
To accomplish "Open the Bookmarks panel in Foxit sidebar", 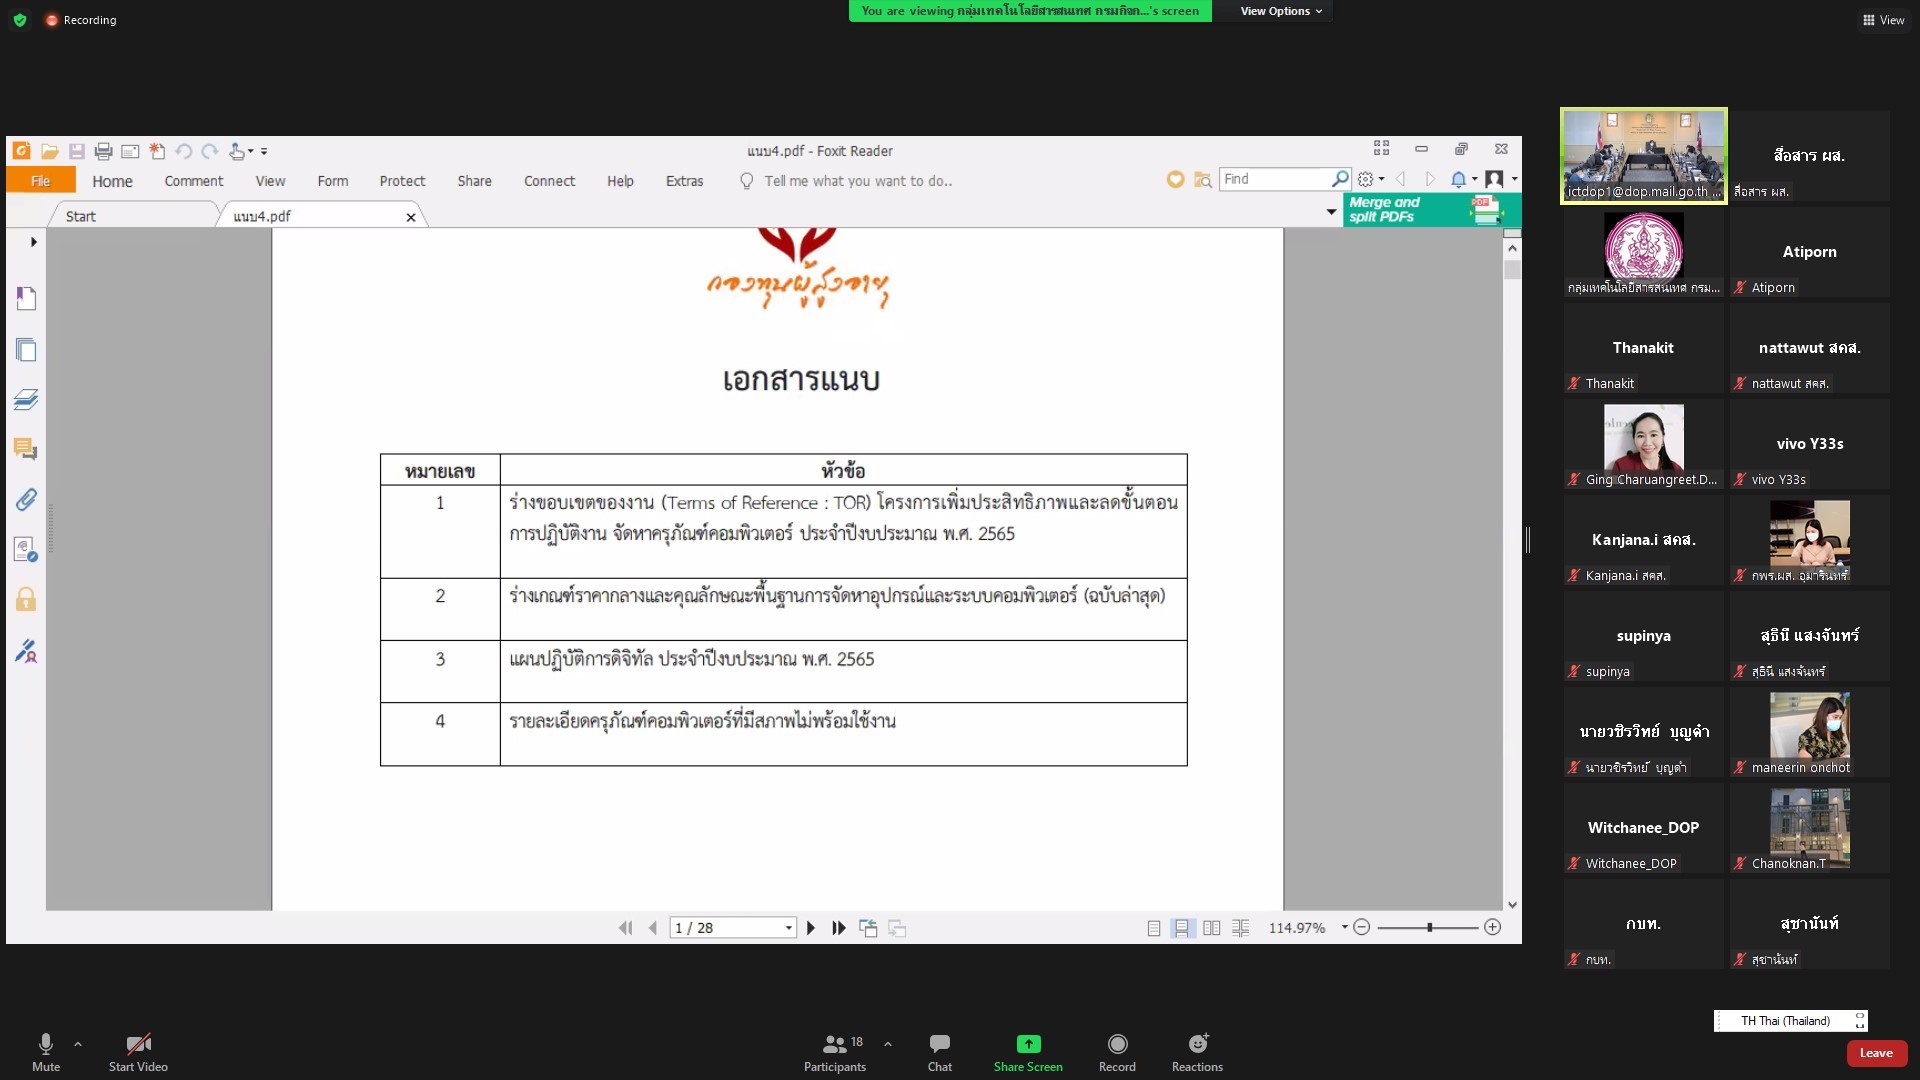I will pos(26,298).
